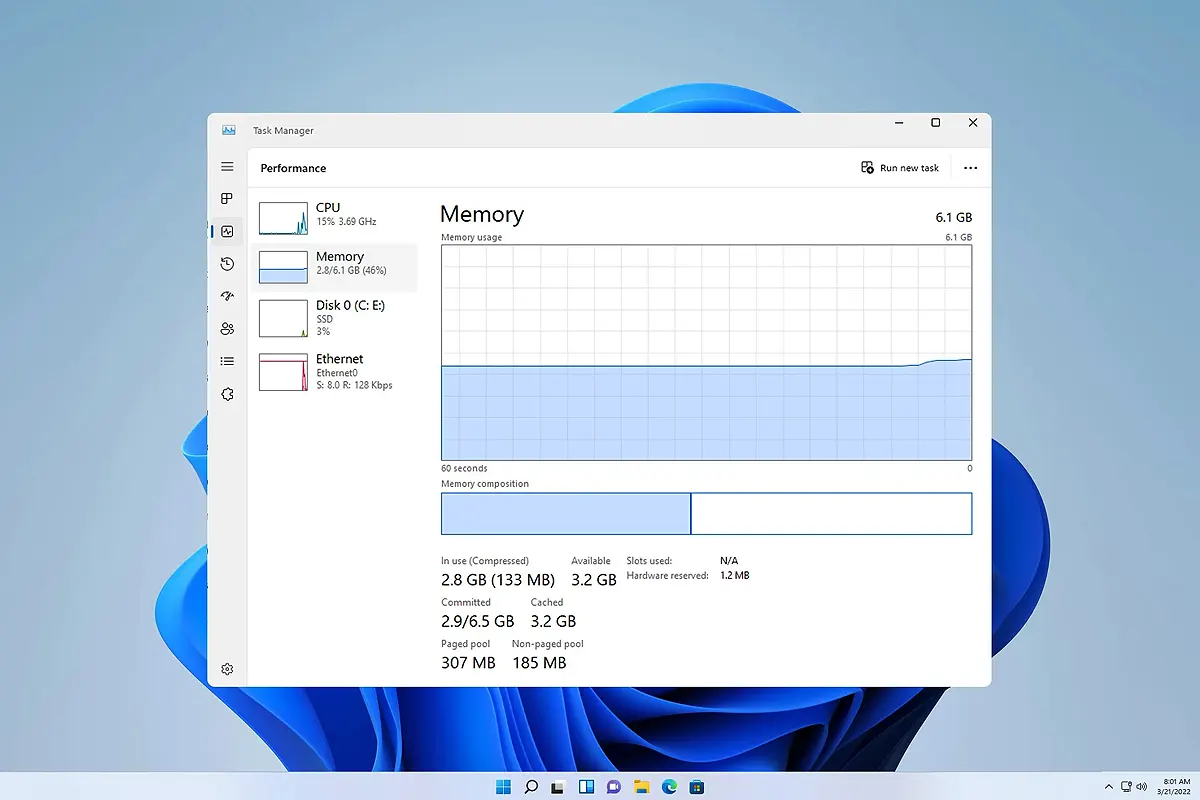Click the Memory composition bar
1200x800 pixels.
(x=706, y=513)
